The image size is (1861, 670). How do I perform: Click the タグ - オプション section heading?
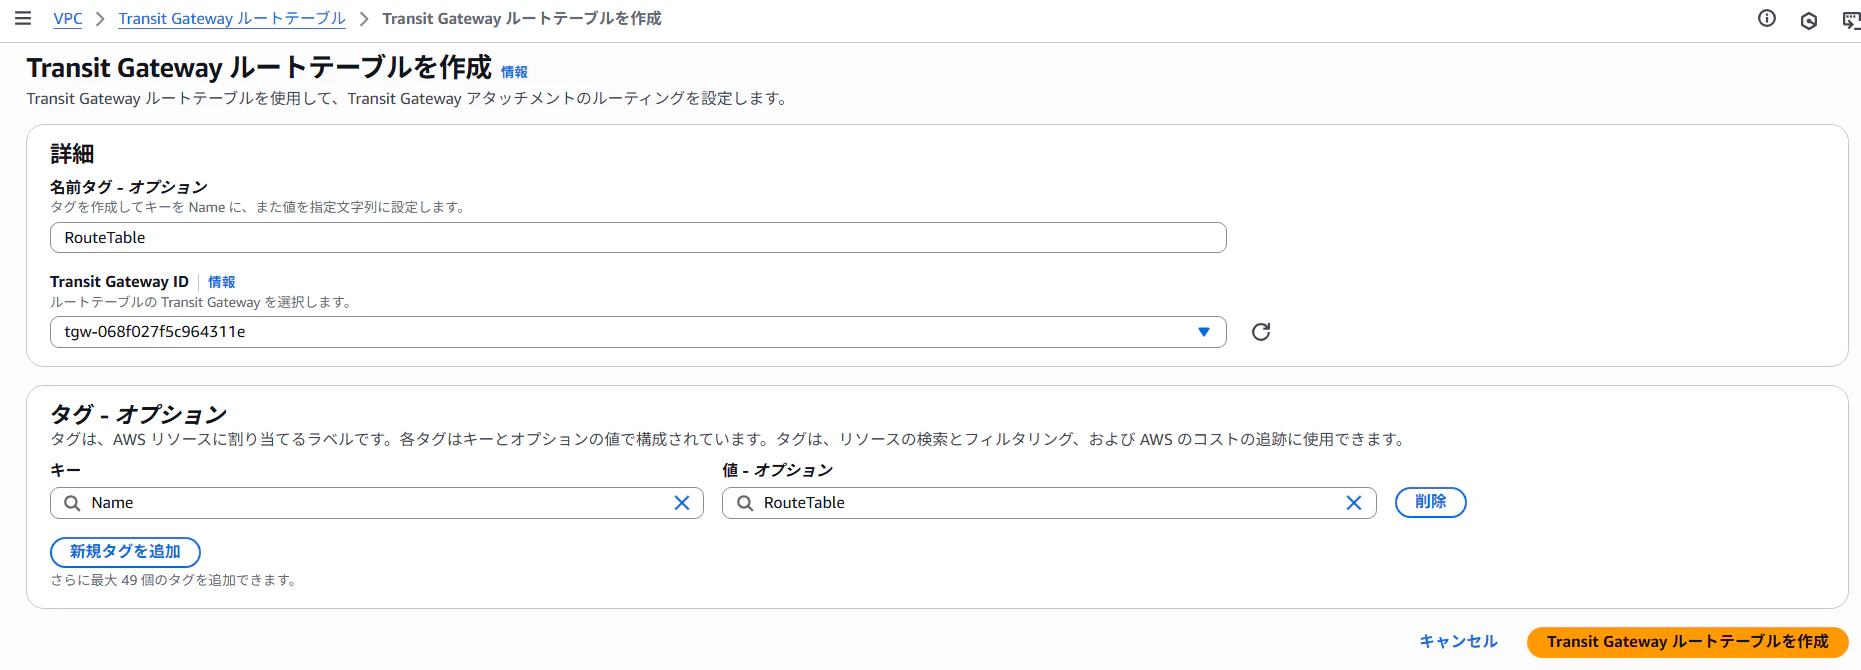[x=139, y=414]
